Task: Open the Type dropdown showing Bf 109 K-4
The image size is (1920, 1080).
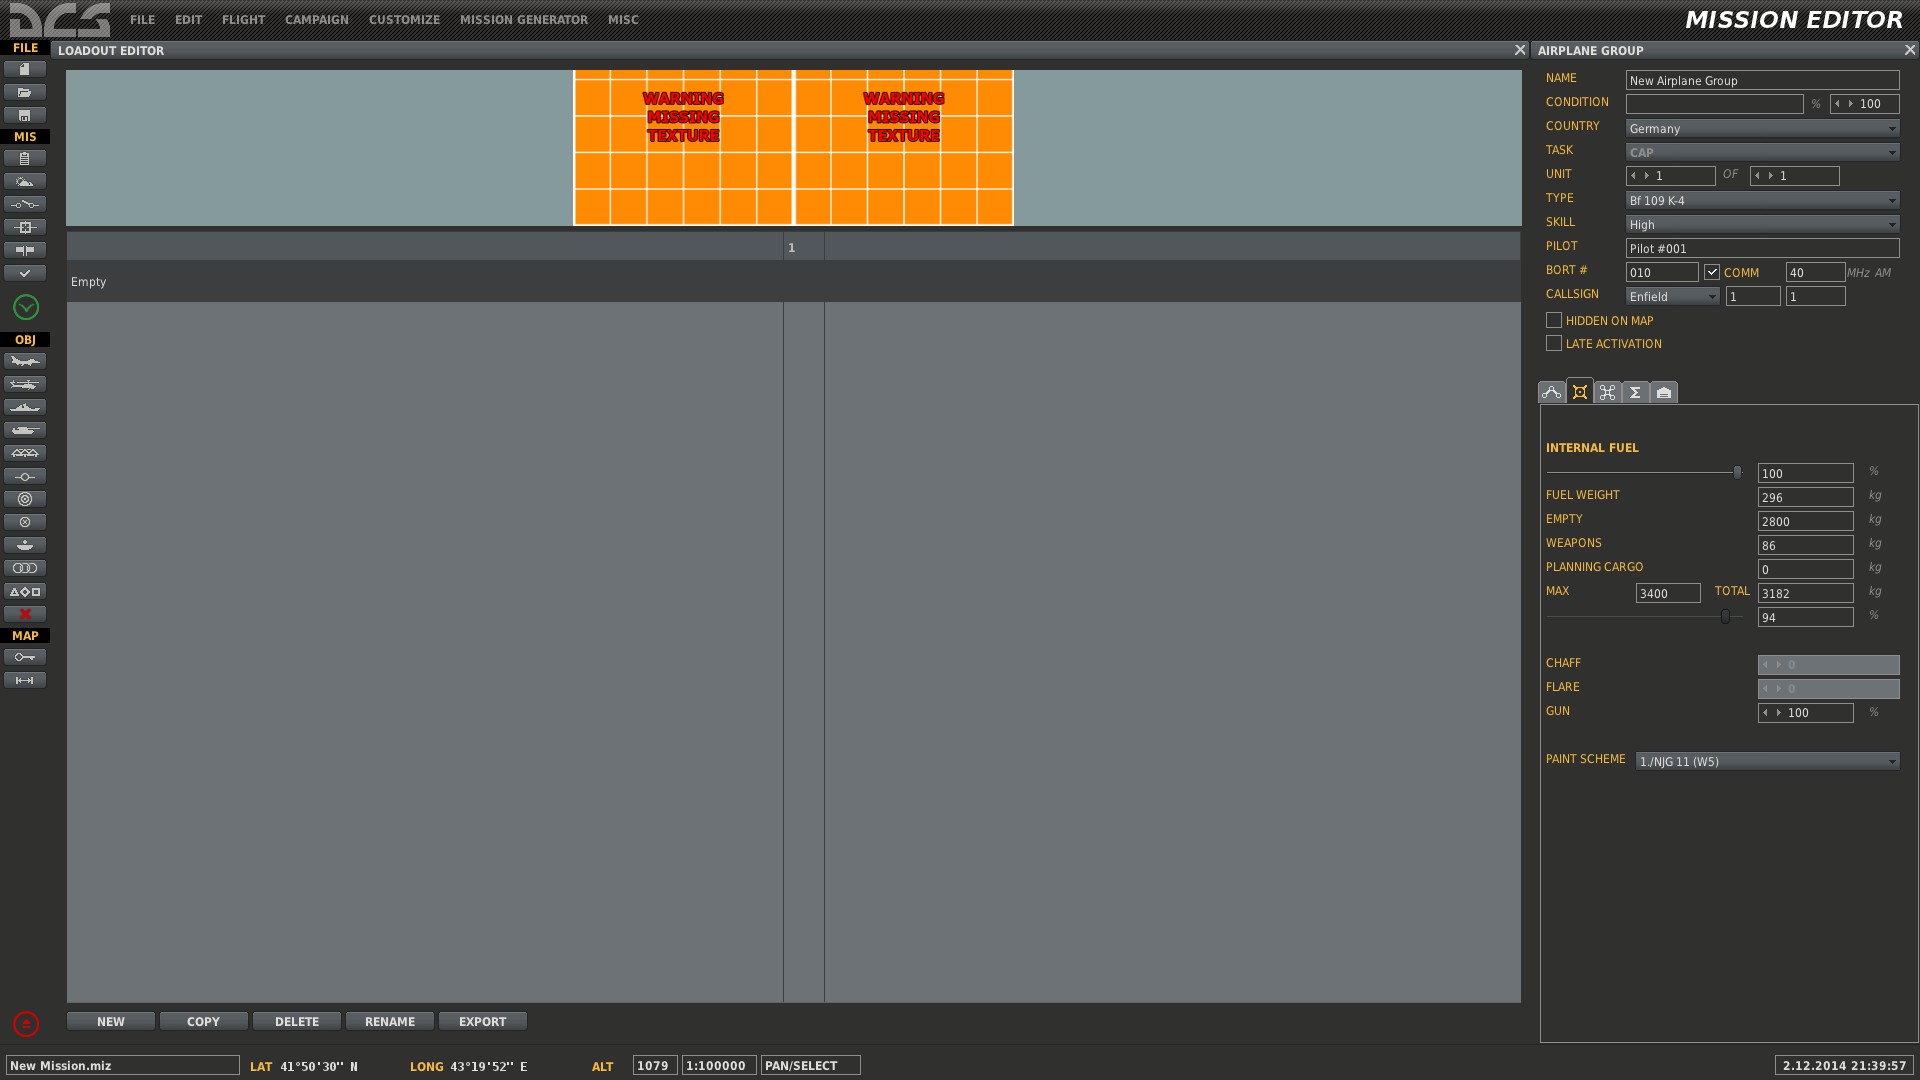Action: [x=1762, y=200]
